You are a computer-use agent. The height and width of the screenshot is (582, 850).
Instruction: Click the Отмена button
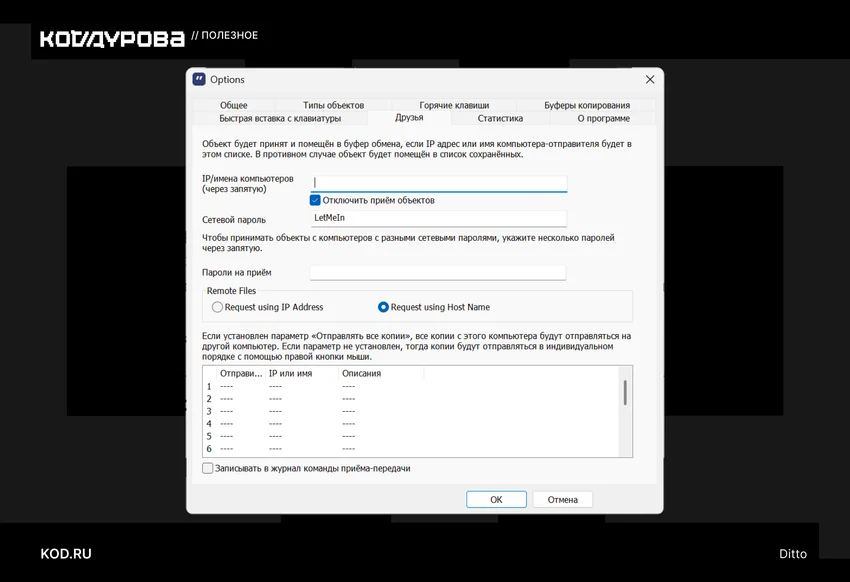pos(563,500)
